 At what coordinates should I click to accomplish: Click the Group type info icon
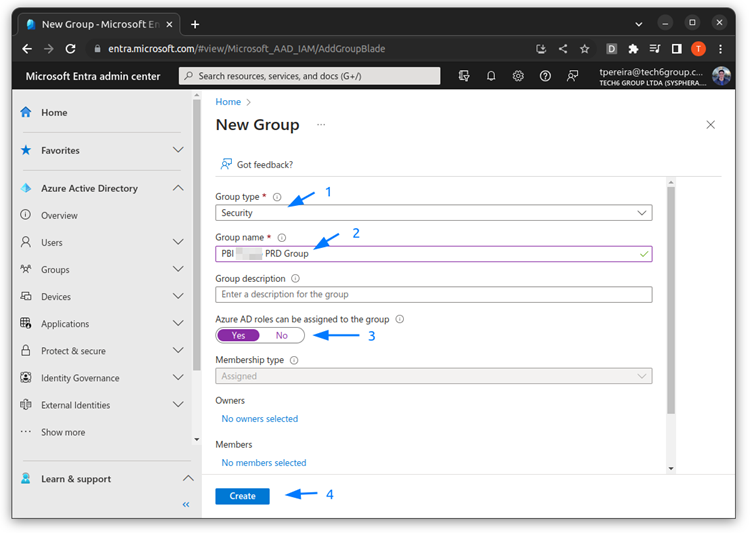(277, 197)
